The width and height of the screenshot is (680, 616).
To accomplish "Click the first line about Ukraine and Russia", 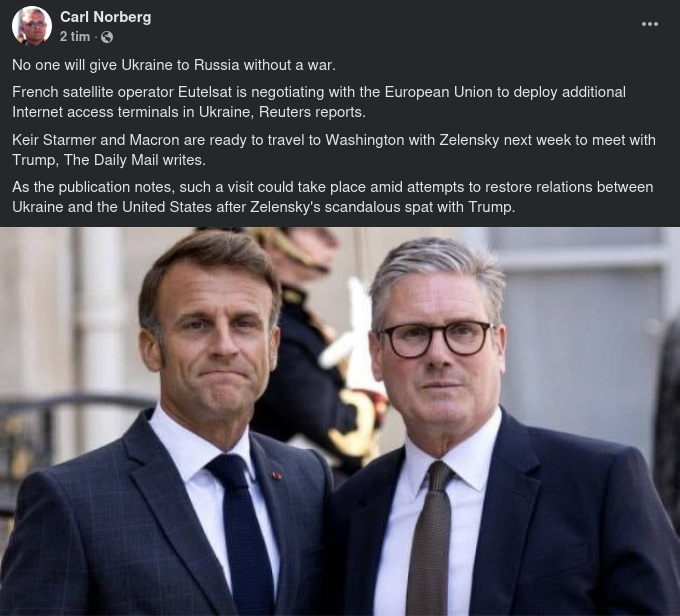I will tap(173, 65).
